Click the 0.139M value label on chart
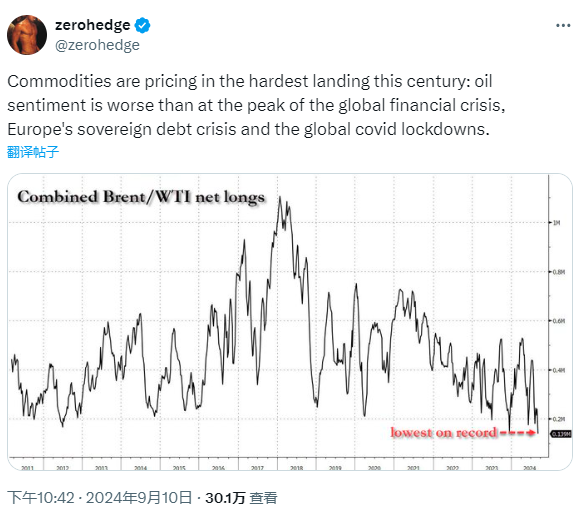Screen dimensions: 588x523 pos(561,434)
